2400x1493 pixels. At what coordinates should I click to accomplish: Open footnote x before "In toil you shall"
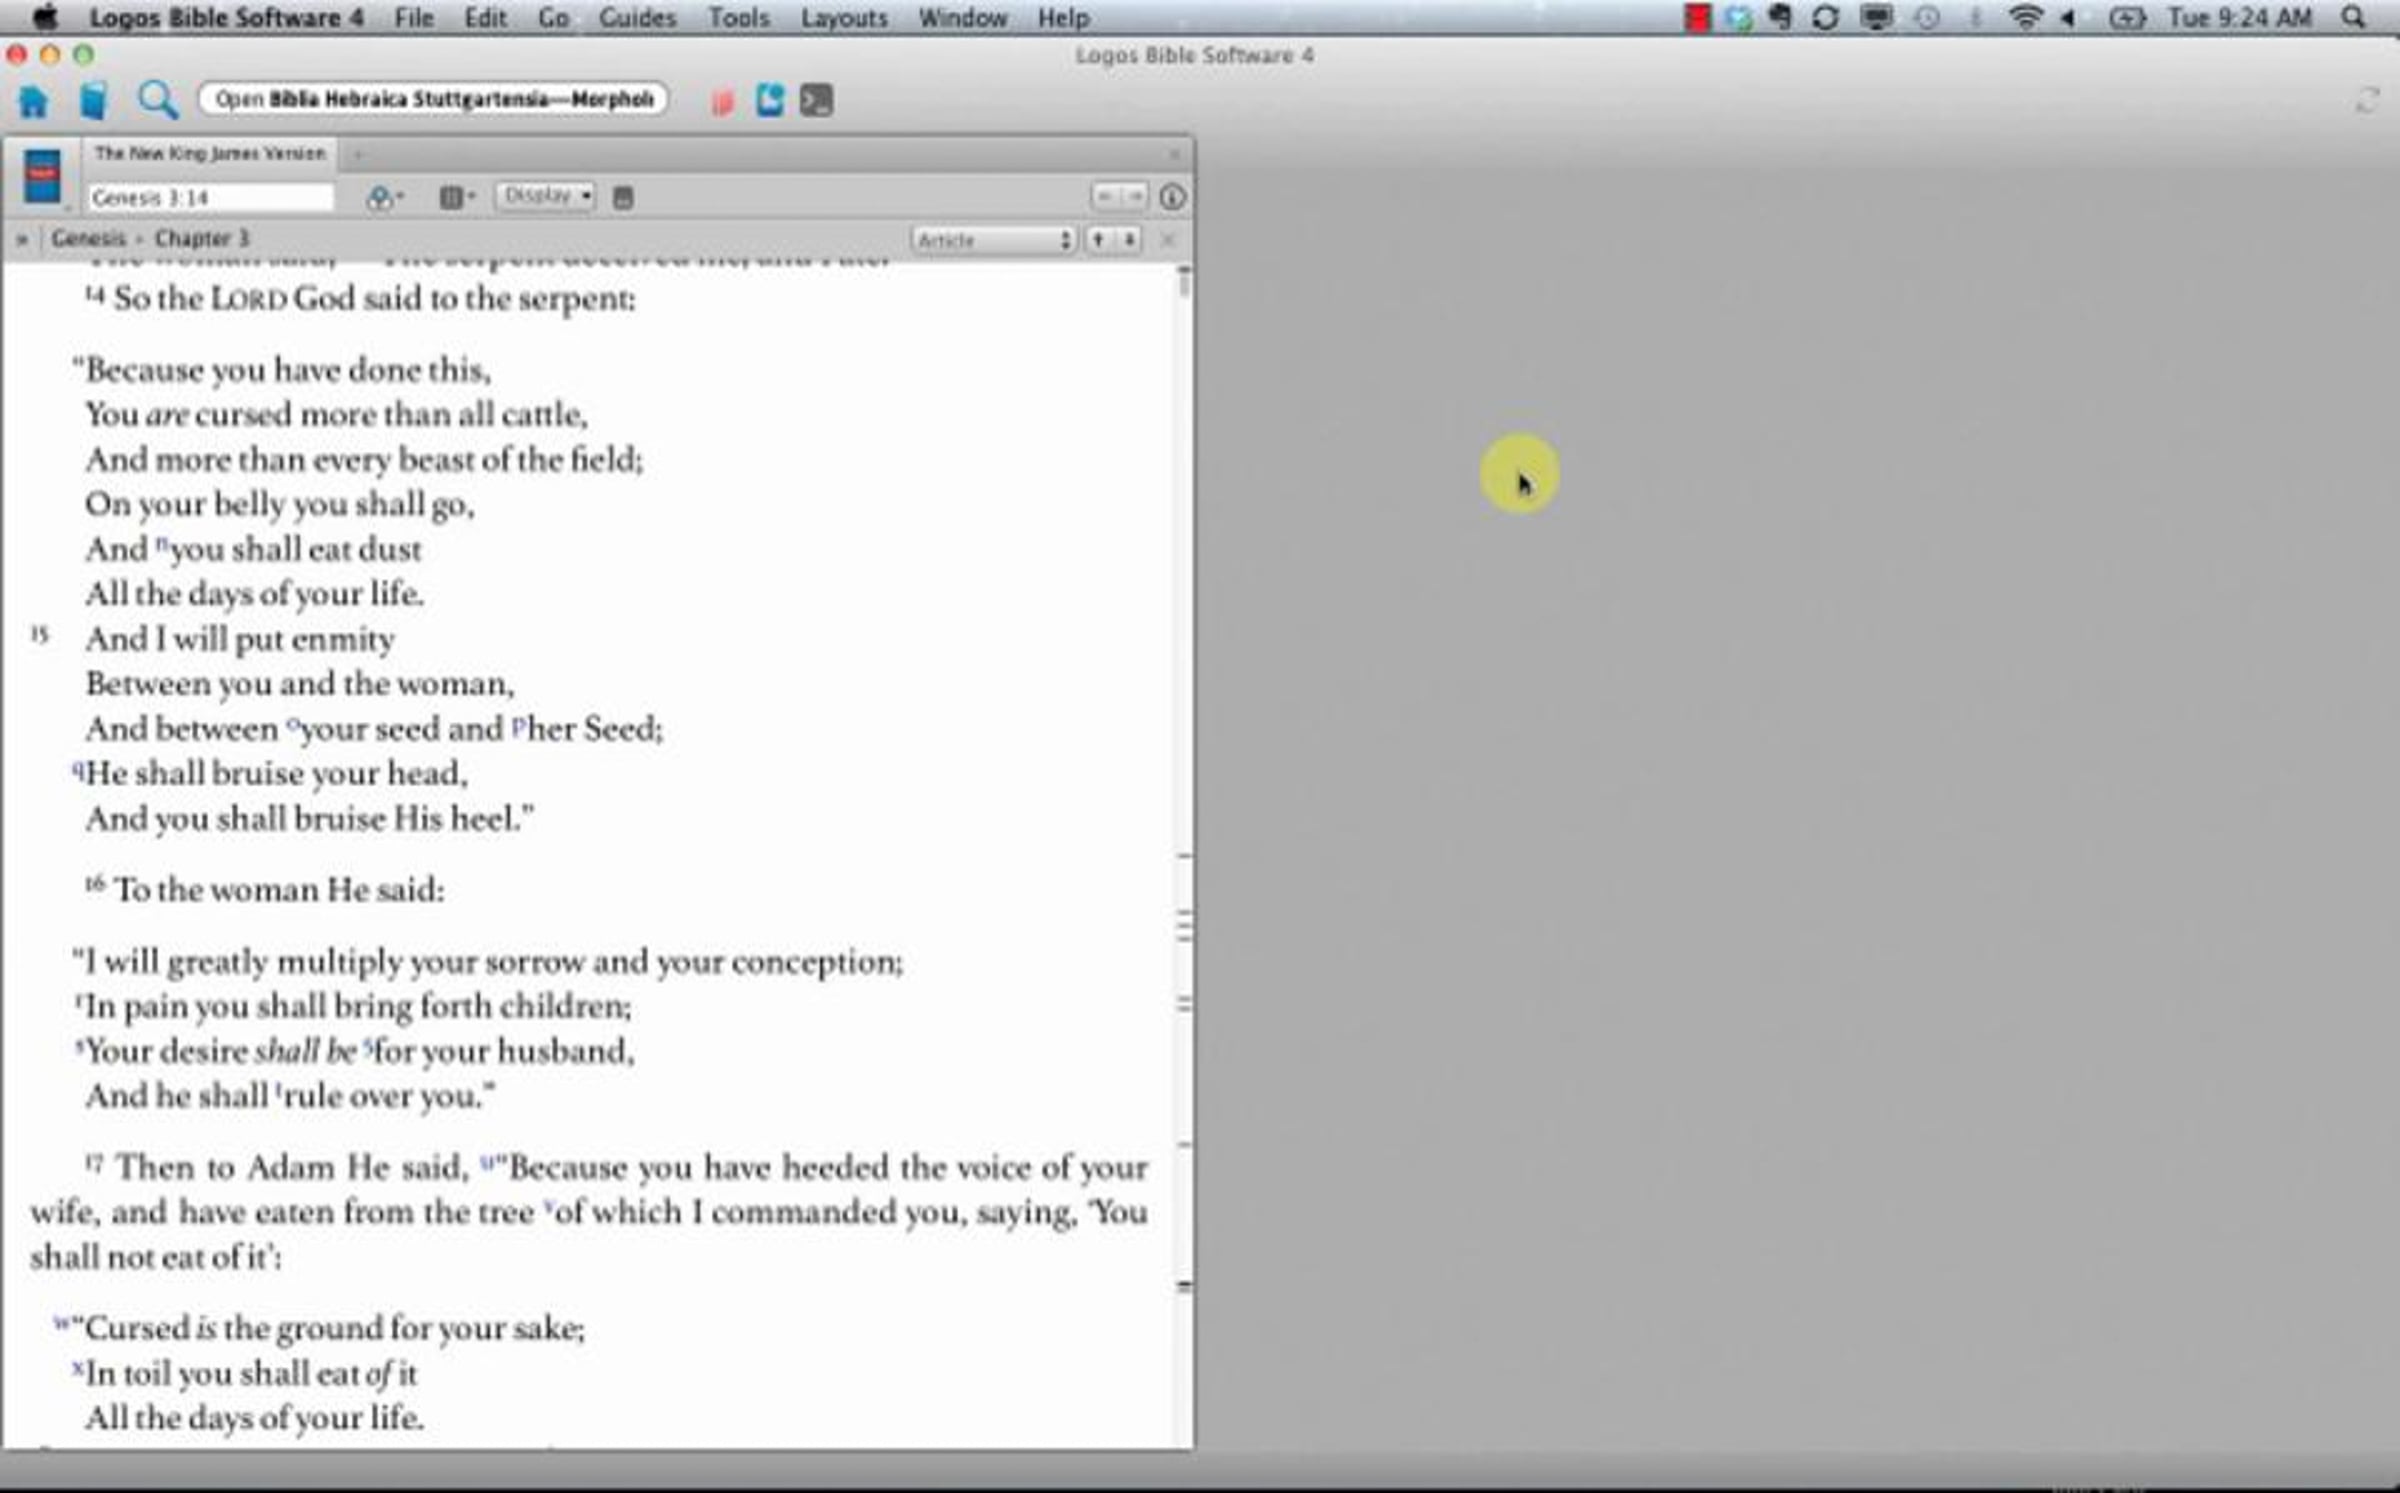point(77,1368)
